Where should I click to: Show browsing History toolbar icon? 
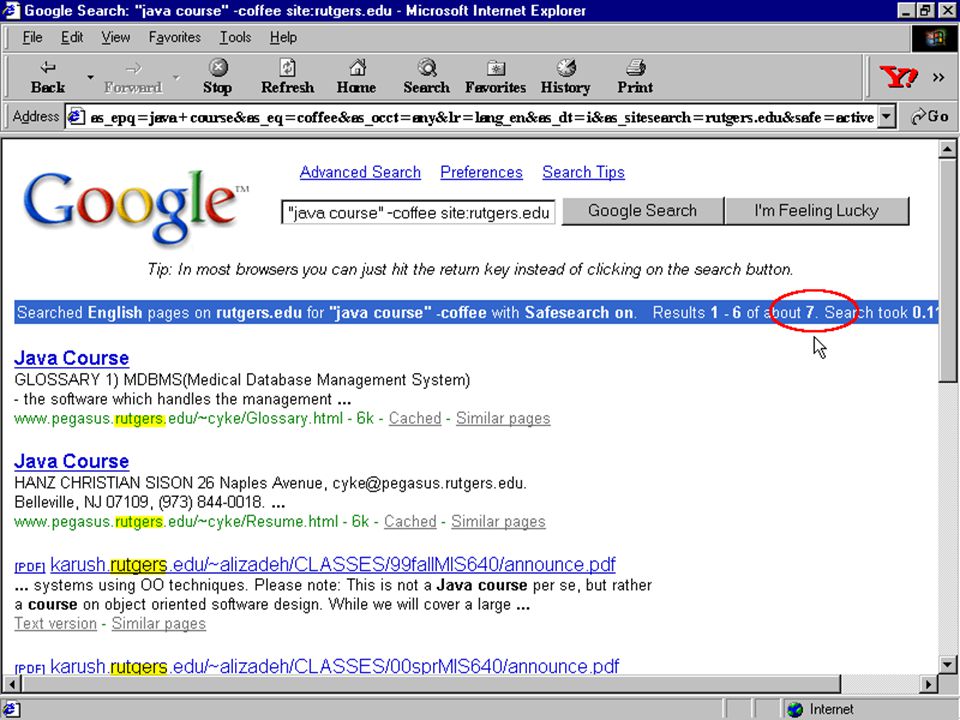click(565, 77)
